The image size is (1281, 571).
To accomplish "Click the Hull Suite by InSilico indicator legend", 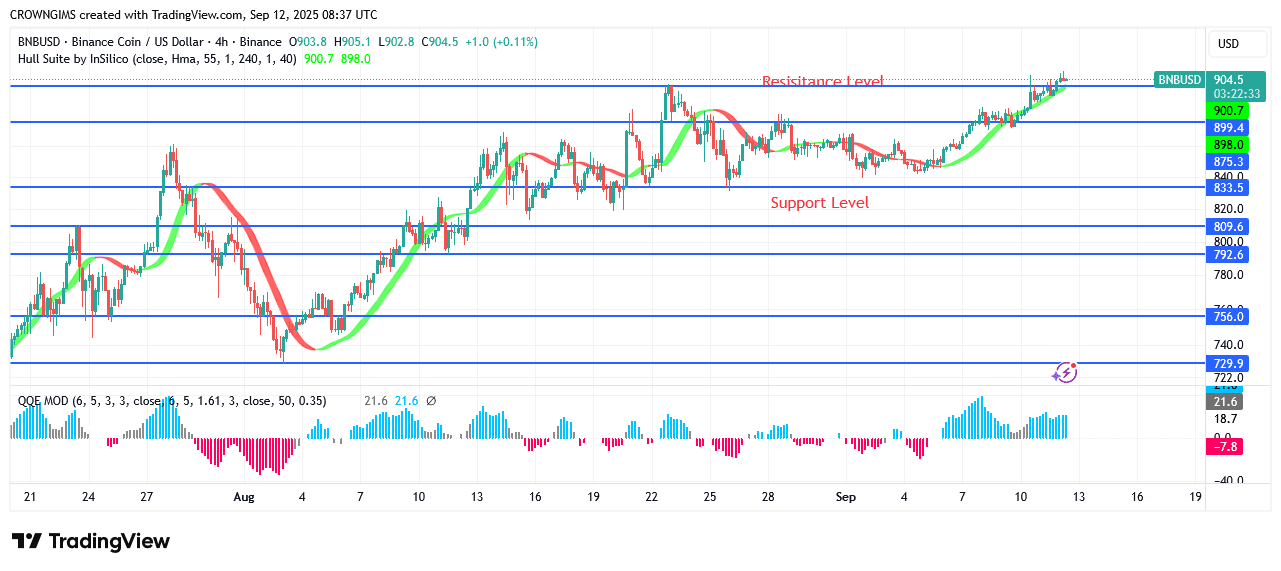I will (158, 59).
